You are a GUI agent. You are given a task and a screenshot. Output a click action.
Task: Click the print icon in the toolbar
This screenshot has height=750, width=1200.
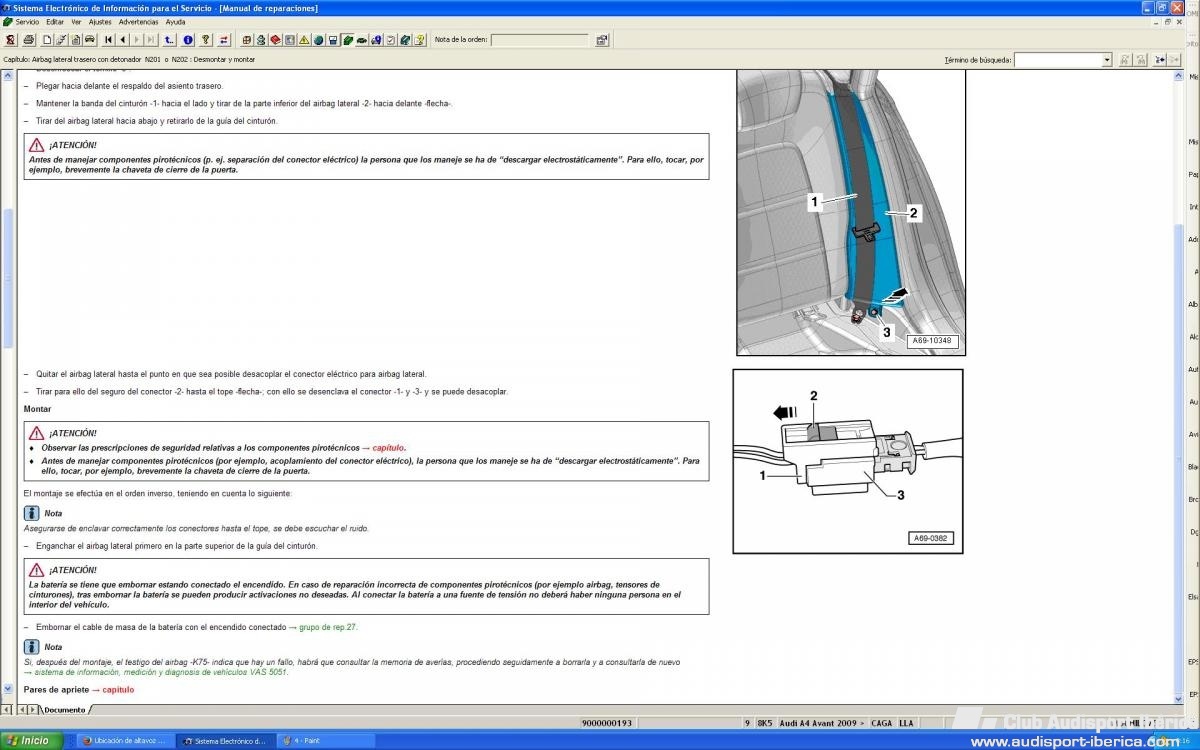pos(28,40)
